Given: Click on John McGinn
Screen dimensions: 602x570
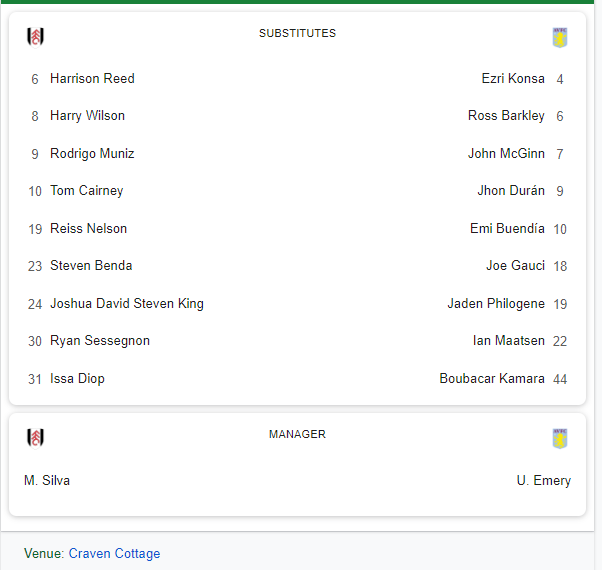Looking at the screenshot, I should point(506,154).
